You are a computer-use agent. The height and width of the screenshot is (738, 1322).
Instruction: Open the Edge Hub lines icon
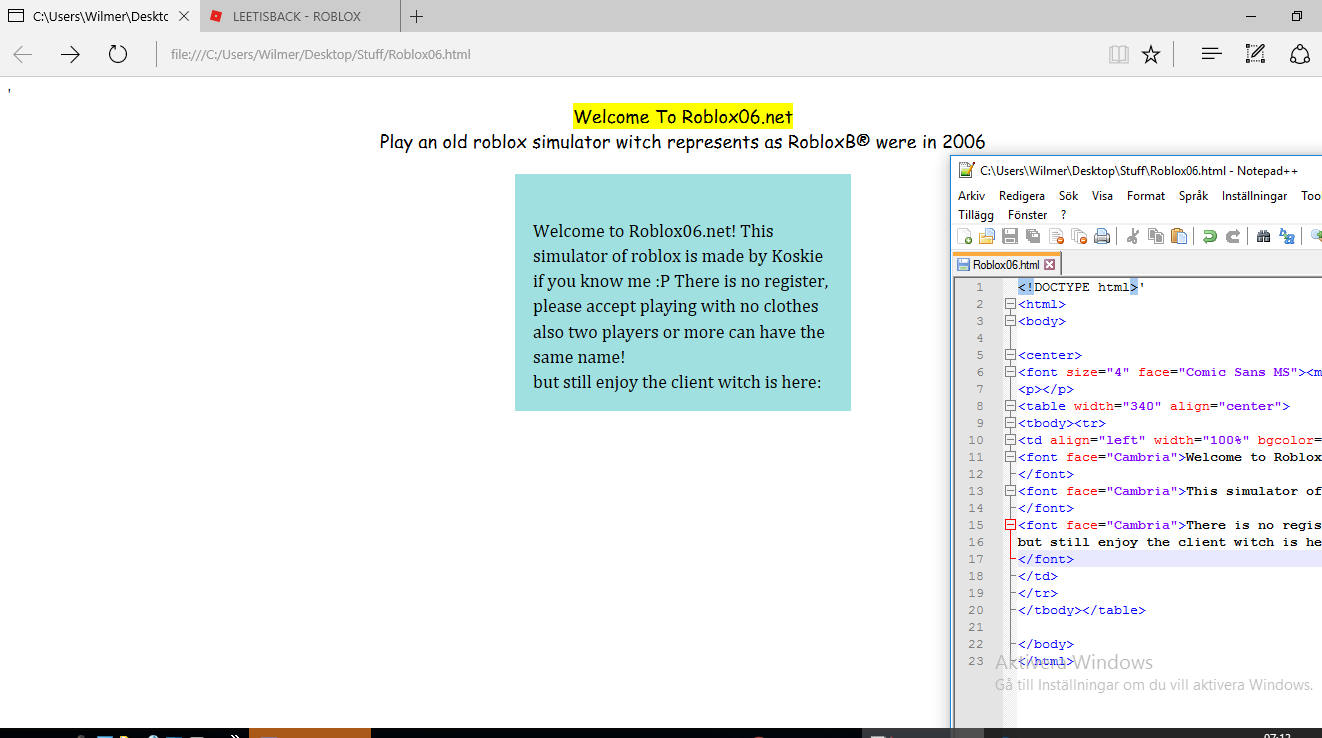[x=1211, y=54]
